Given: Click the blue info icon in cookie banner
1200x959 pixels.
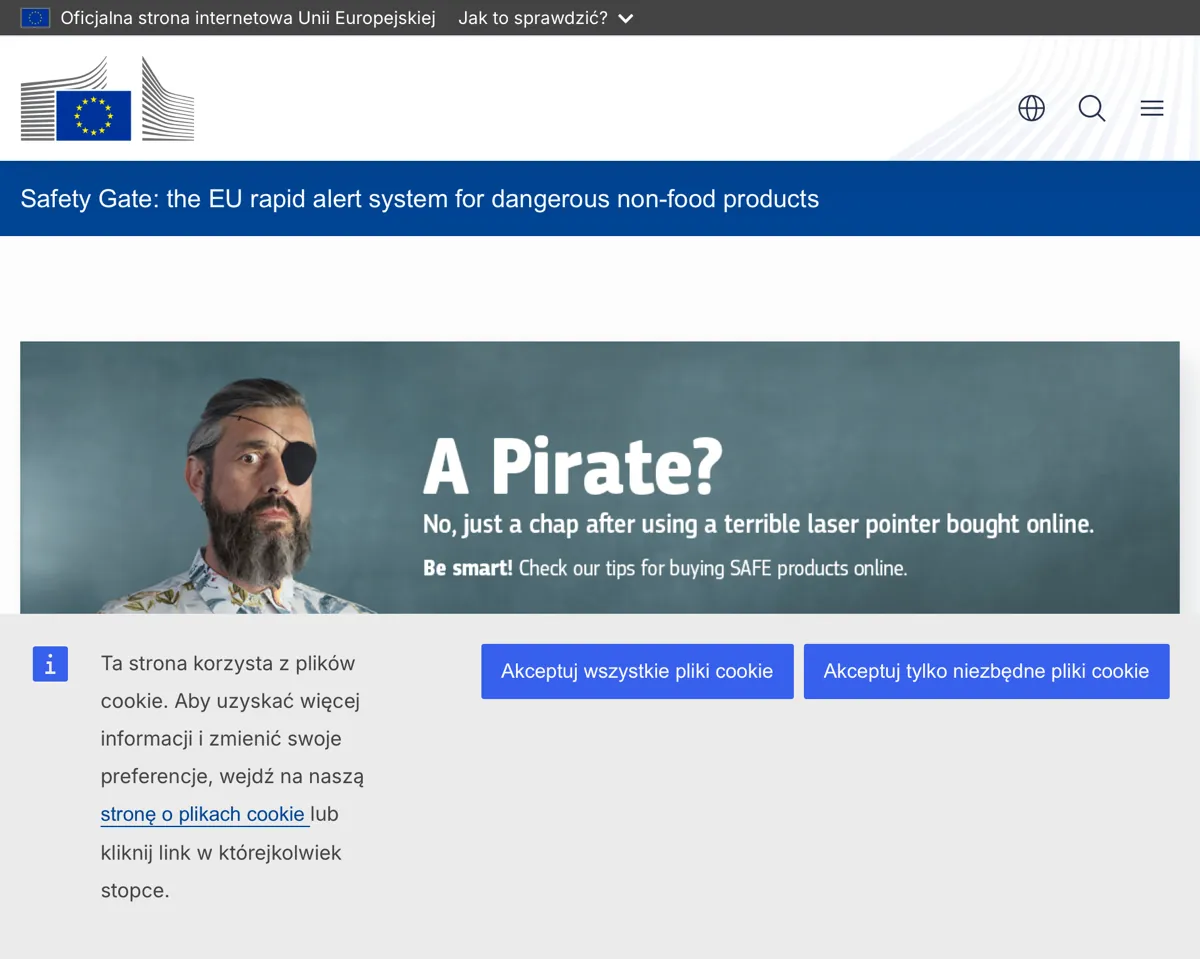Looking at the screenshot, I should 50,664.
